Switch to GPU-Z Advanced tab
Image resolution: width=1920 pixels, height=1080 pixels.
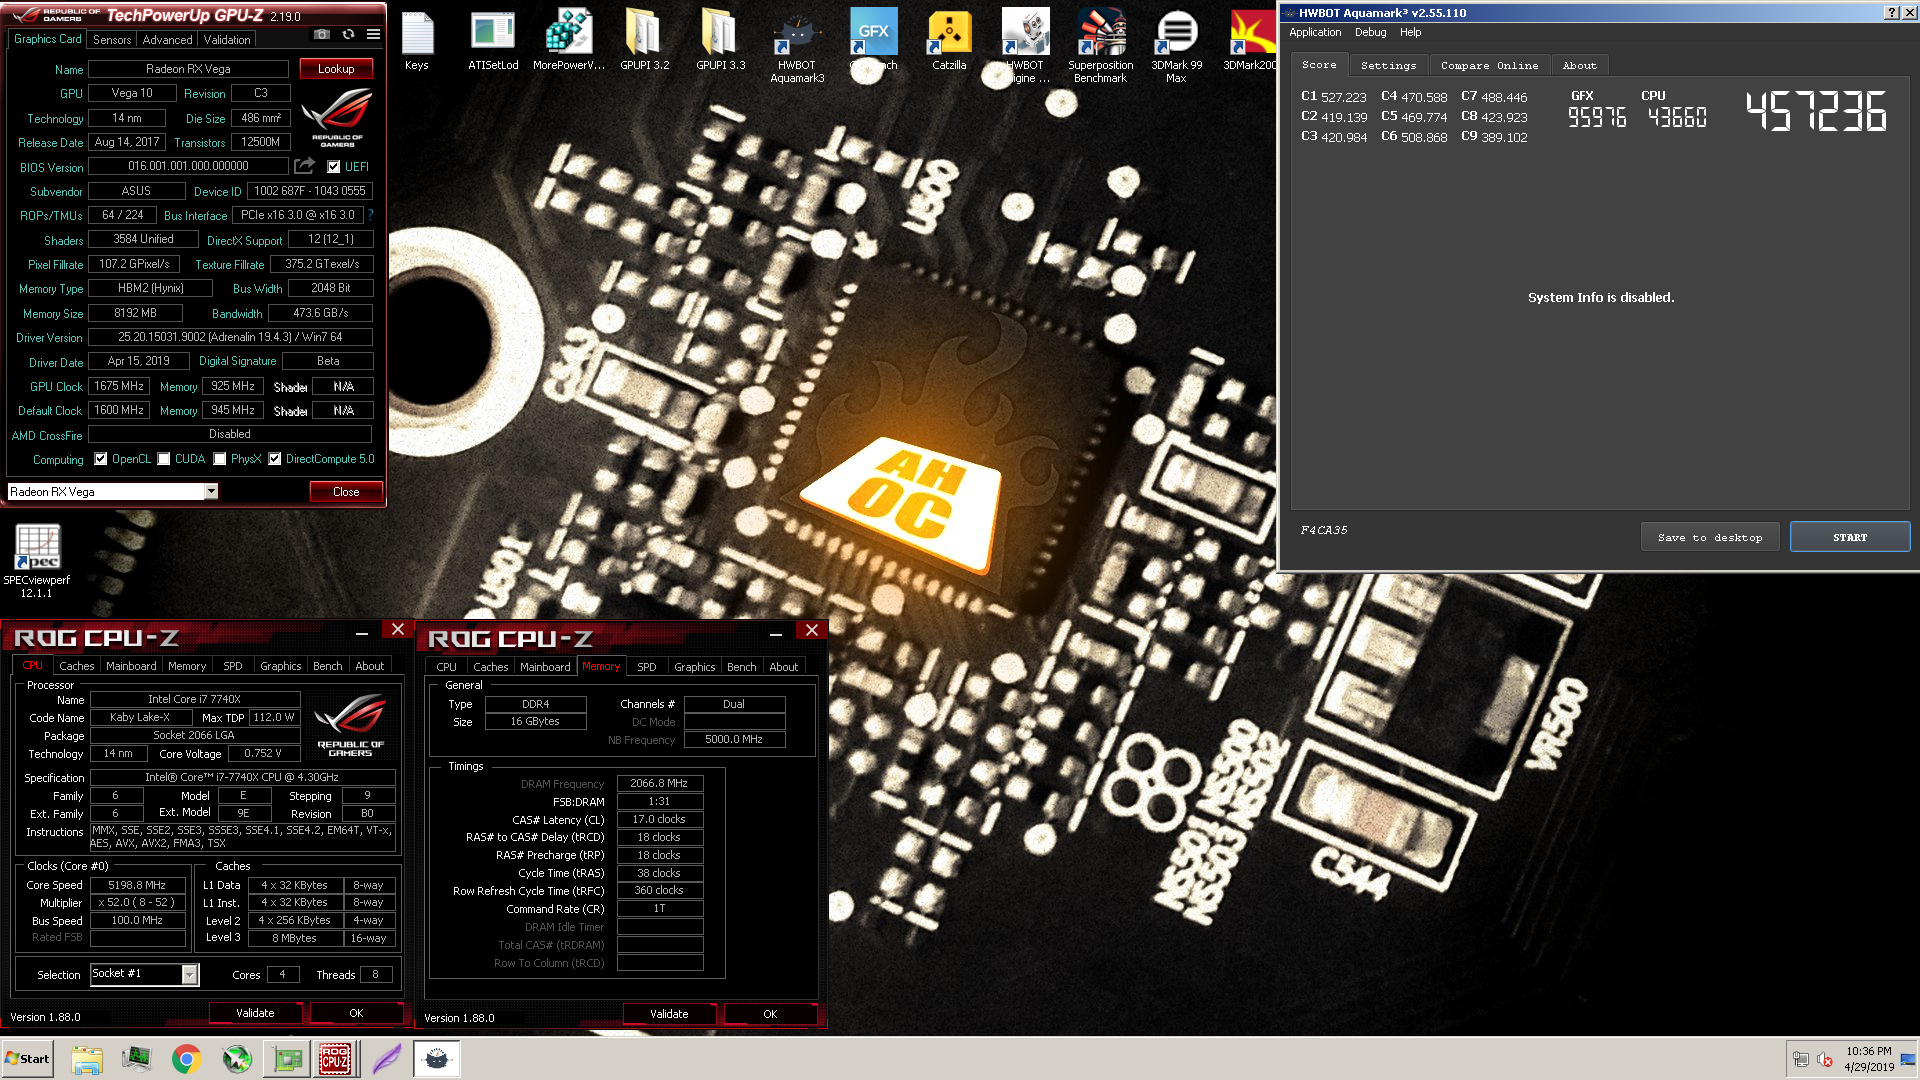point(167,40)
